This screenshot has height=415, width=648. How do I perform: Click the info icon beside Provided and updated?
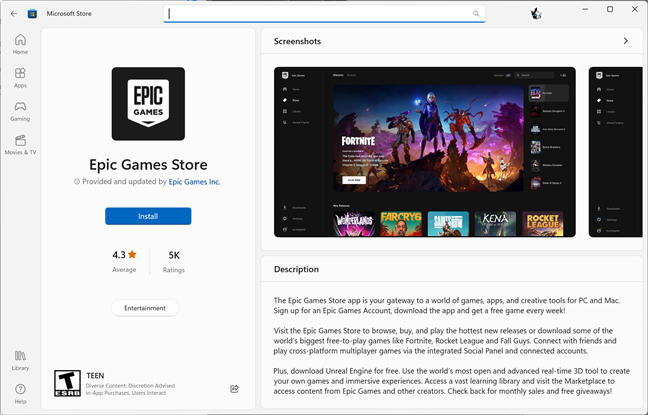(77, 181)
